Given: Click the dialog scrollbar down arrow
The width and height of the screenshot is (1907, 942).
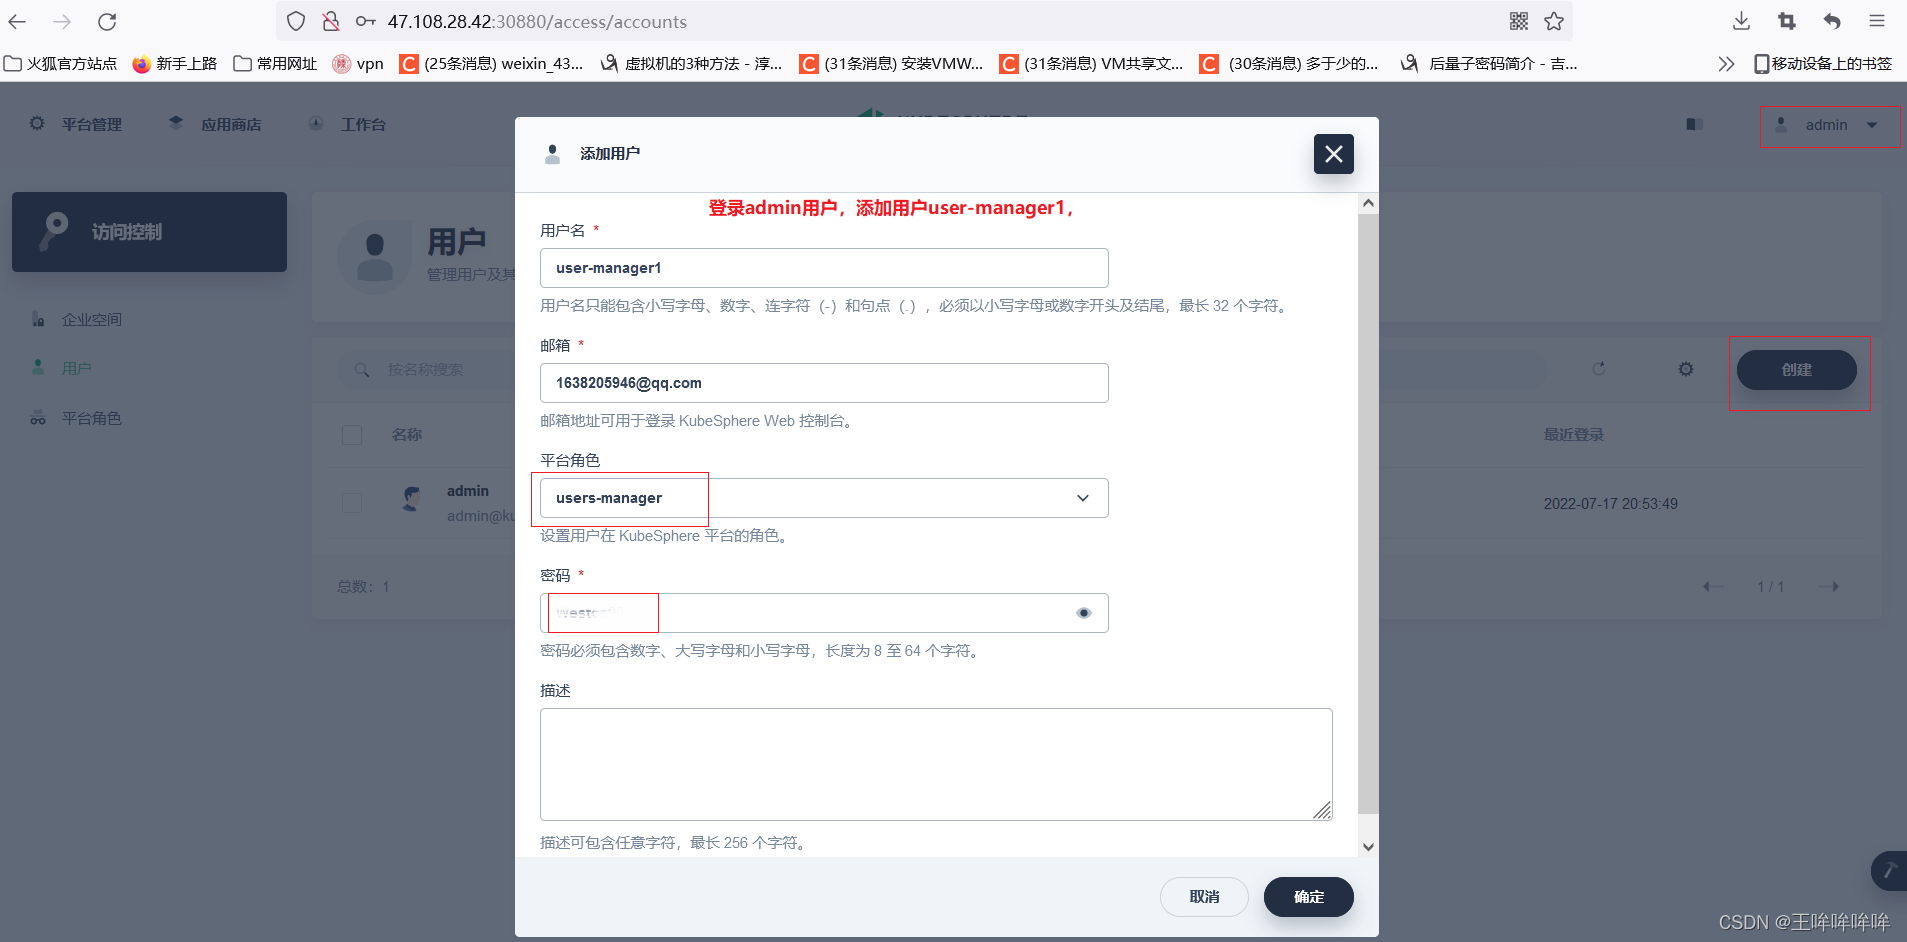Looking at the screenshot, I should pyautogui.click(x=1368, y=847).
